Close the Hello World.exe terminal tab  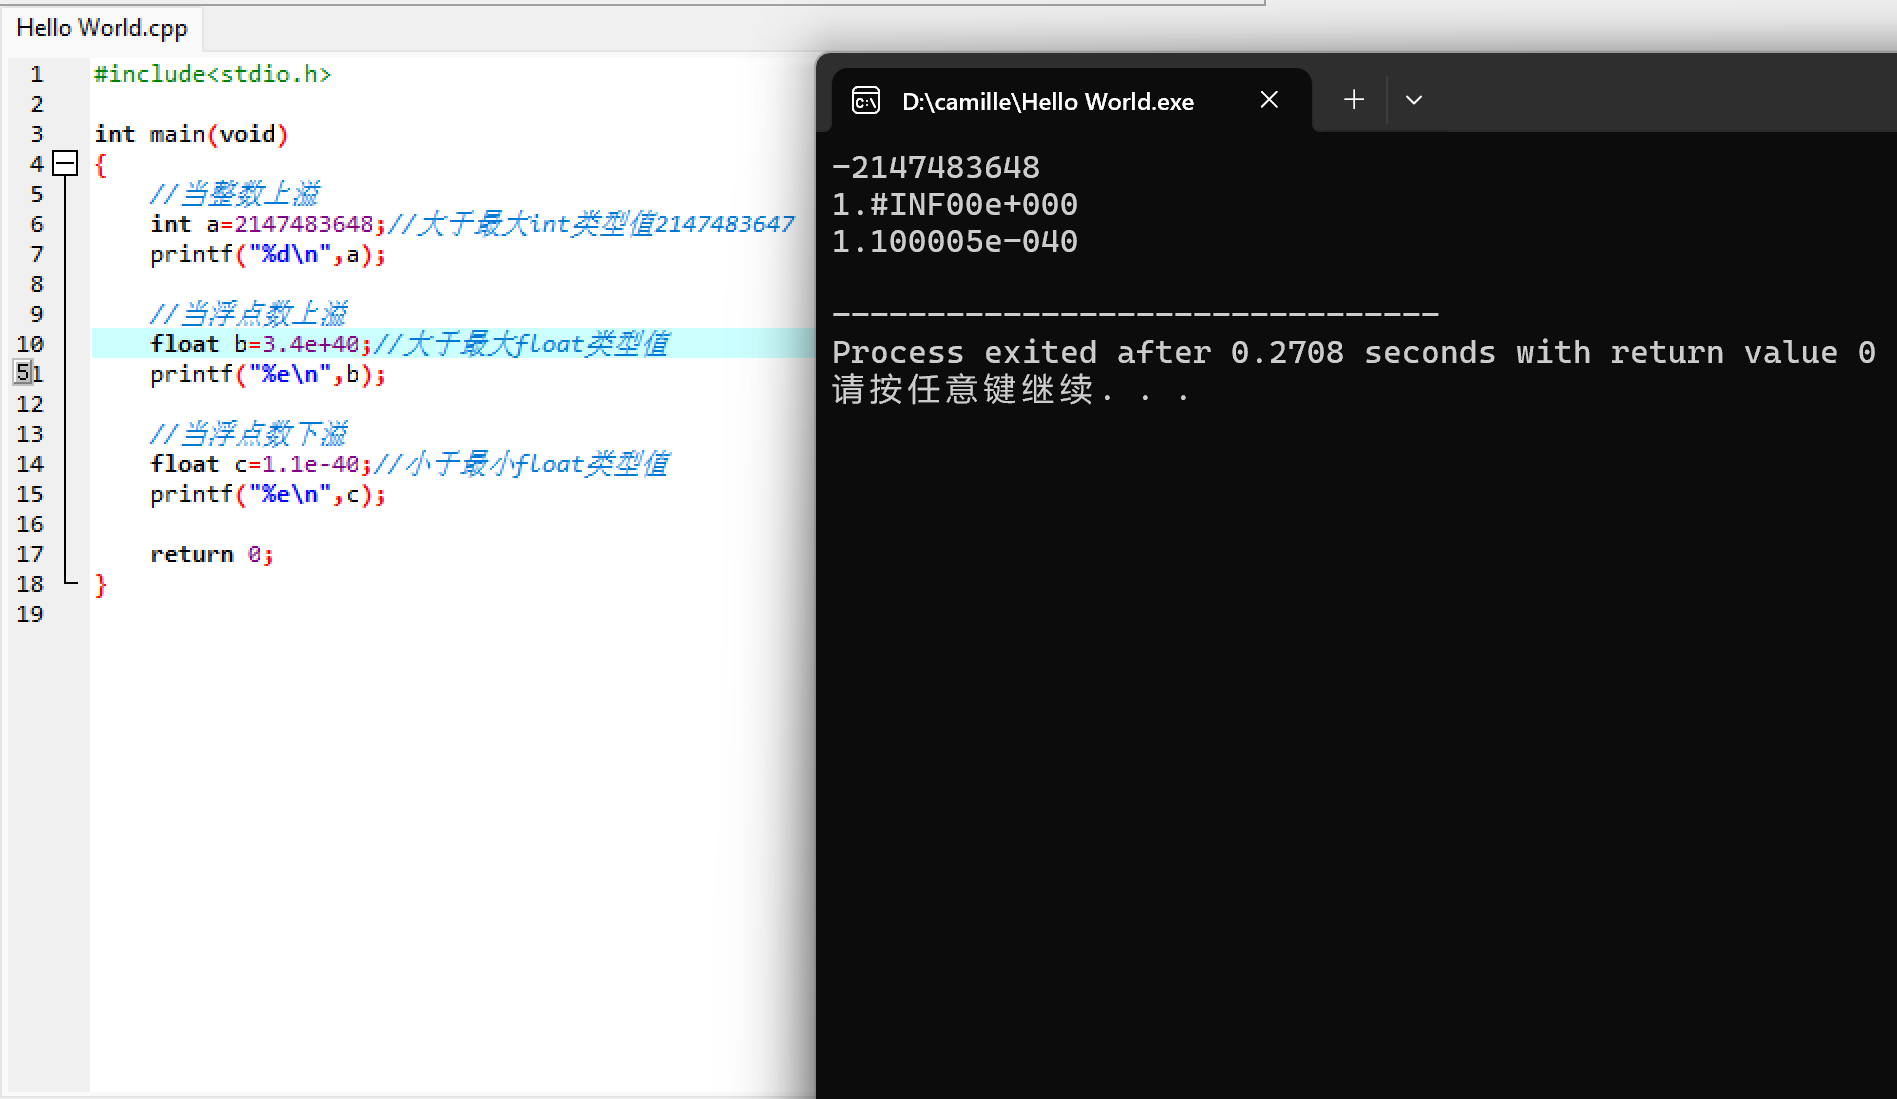pyautogui.click(x=1269, y=100)
